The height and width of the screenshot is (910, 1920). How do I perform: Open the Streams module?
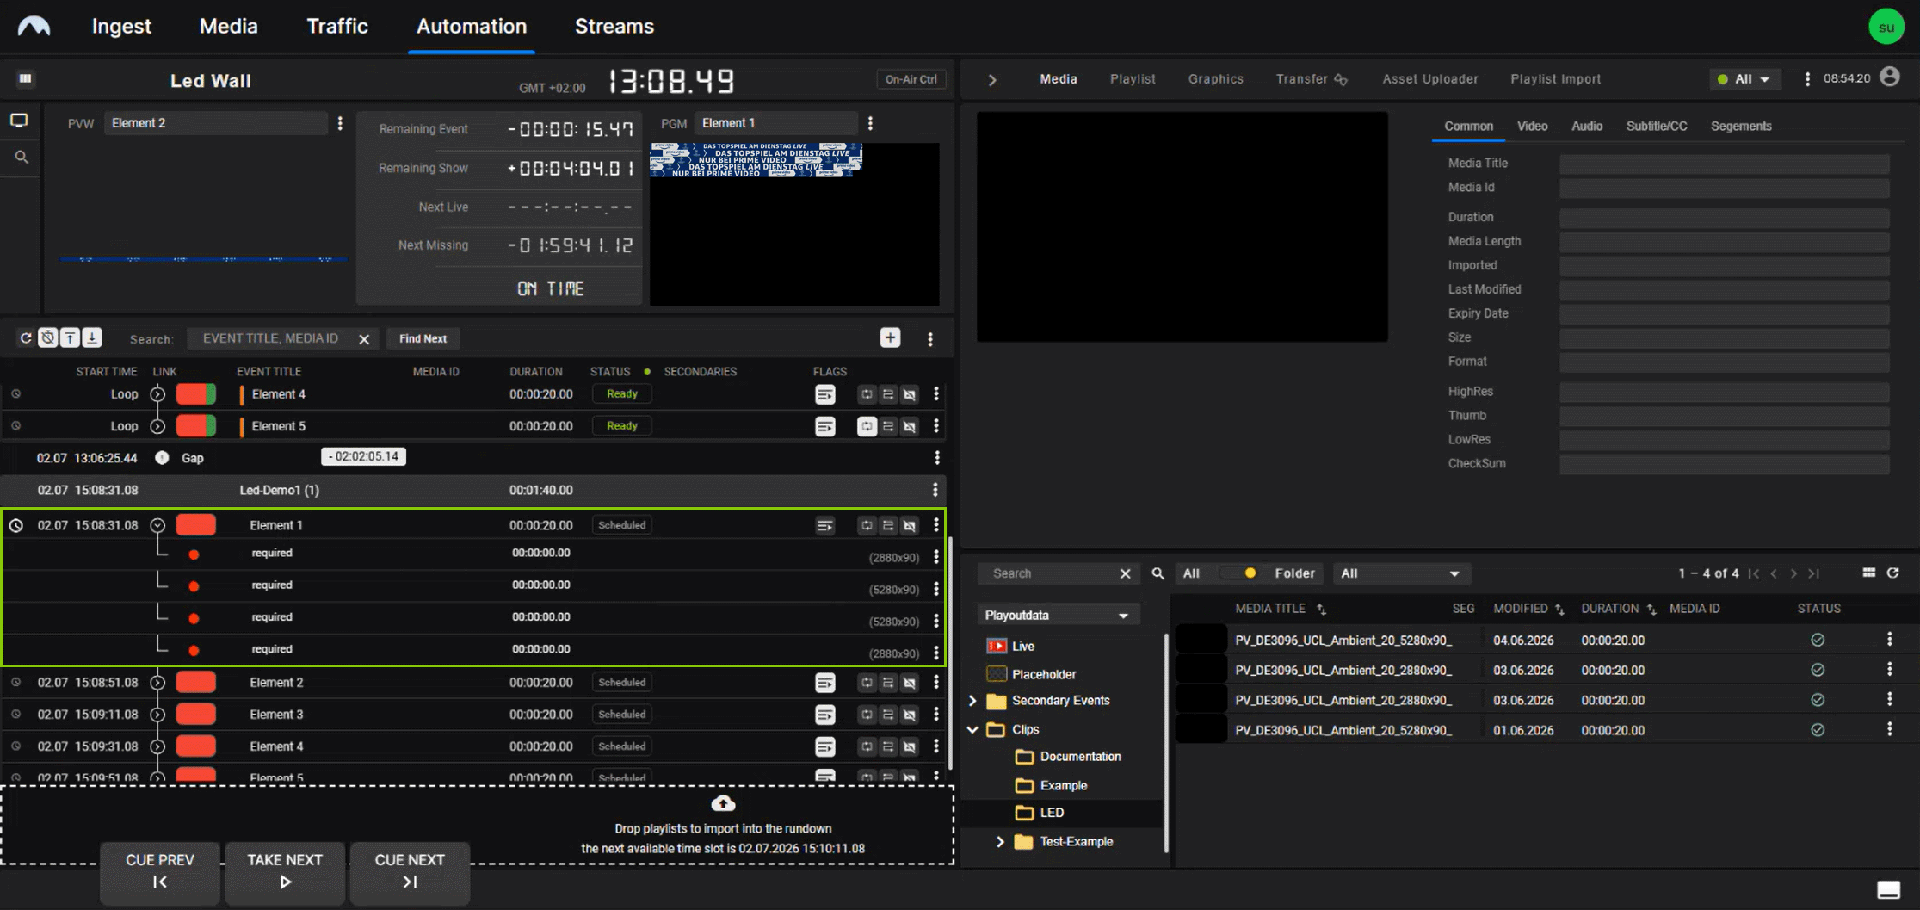tap(614, 27)
